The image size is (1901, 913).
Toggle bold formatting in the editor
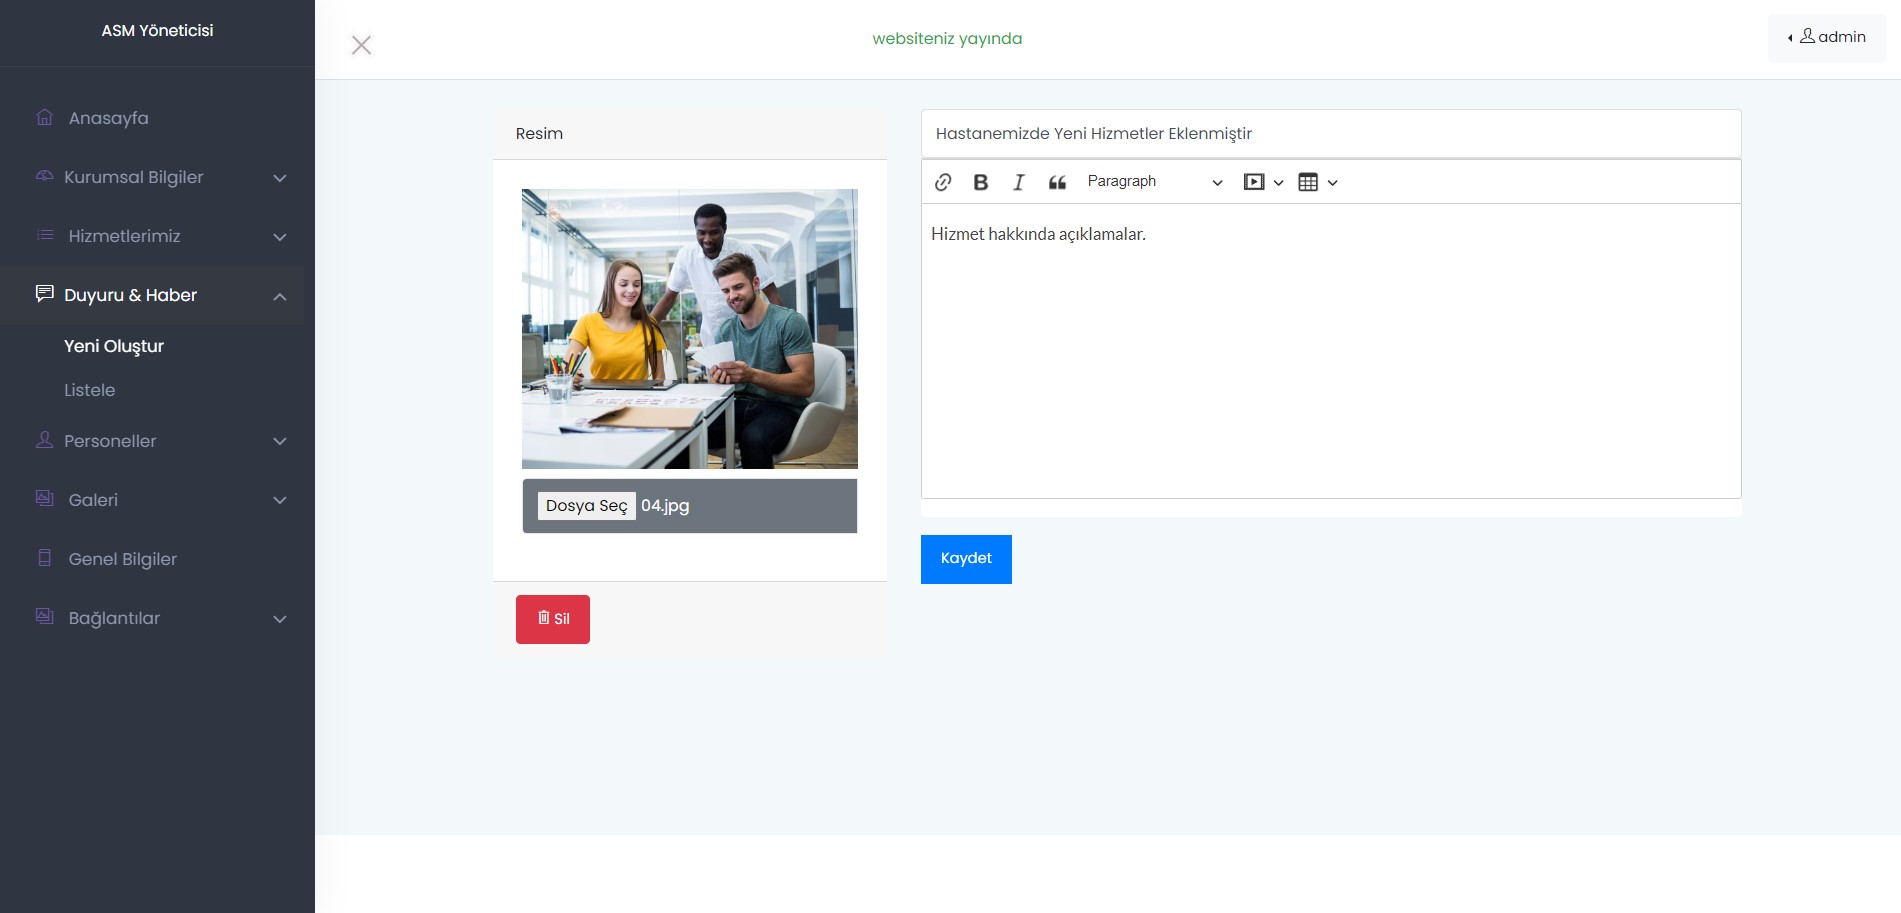click(981, 182)
